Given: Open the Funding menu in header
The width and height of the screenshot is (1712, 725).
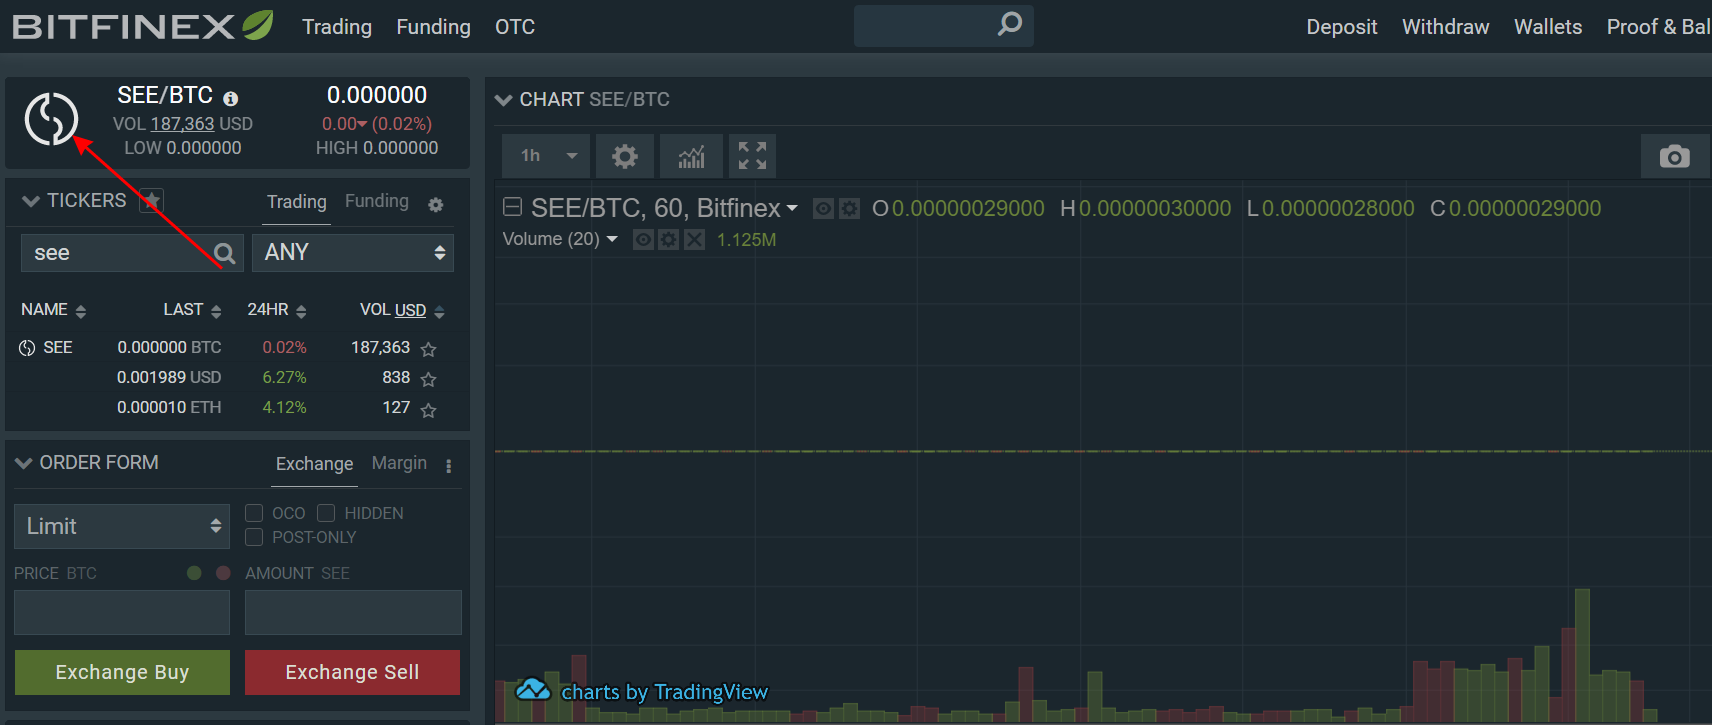Looking at the screenshot, I should click(433, 27).
